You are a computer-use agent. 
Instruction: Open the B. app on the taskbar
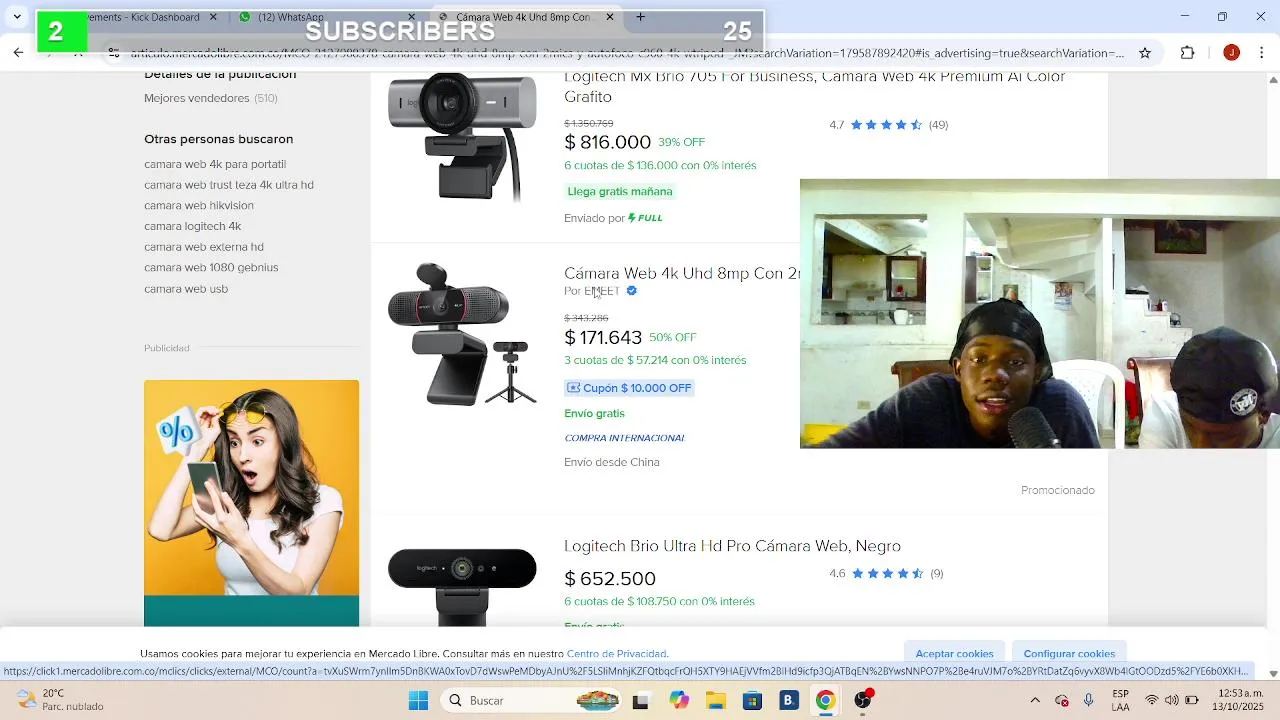point(789,700)
